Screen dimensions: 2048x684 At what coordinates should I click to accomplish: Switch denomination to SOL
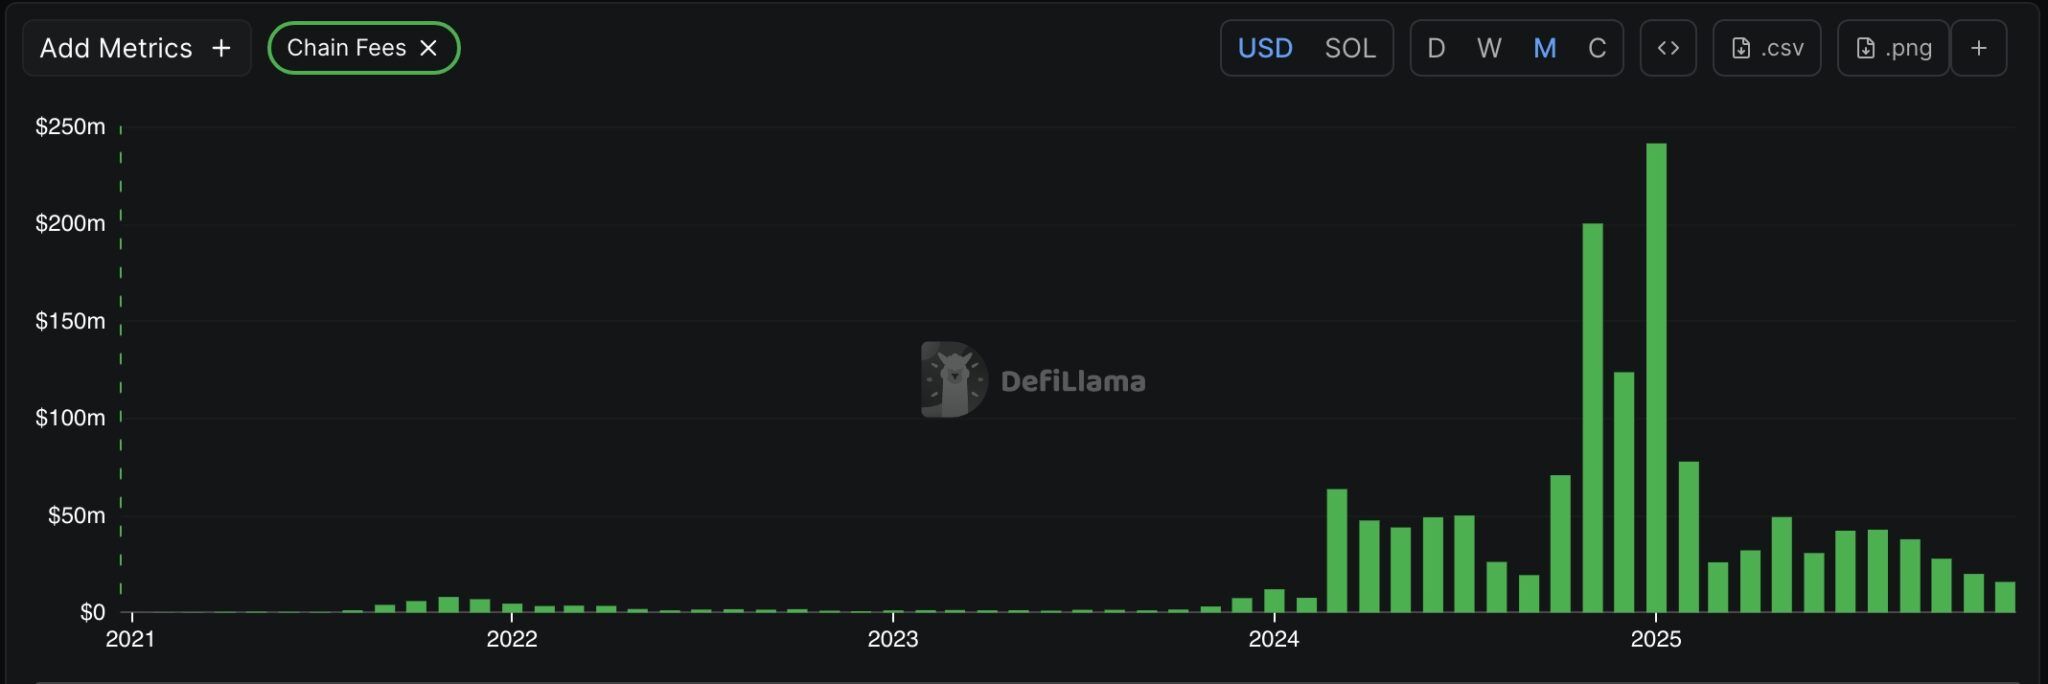click(1350, 48)
